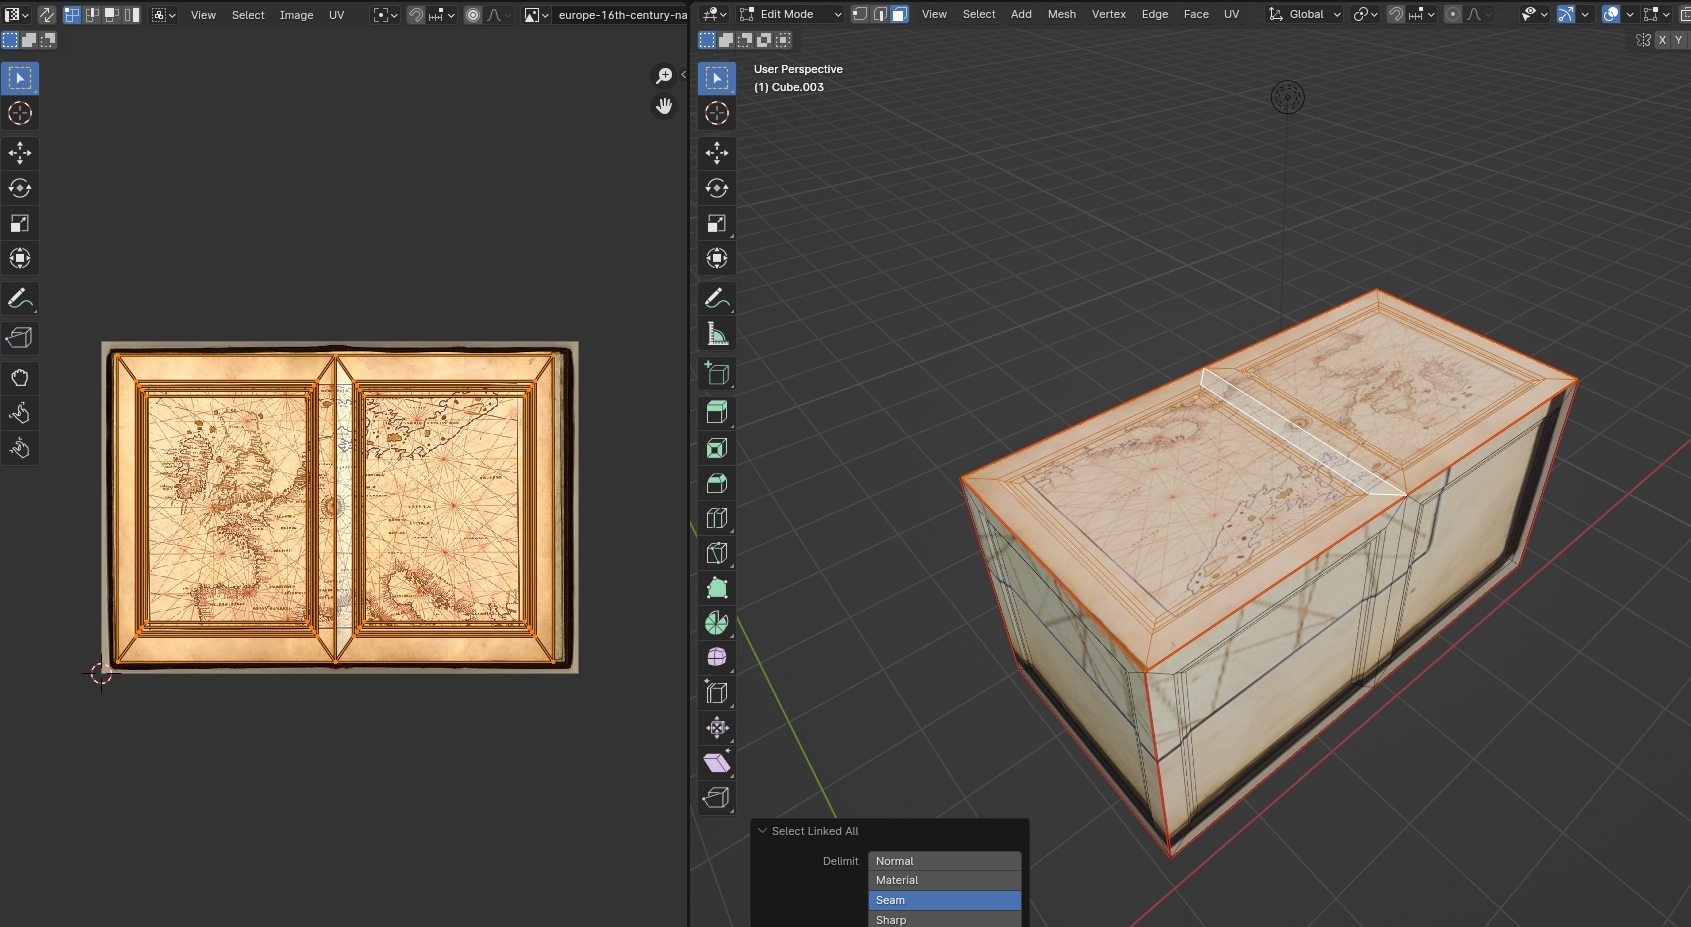Open Add menu in 3D viewport
Image resolution: width=1691 pixels, height=927 pixels.
point(1021,14)
